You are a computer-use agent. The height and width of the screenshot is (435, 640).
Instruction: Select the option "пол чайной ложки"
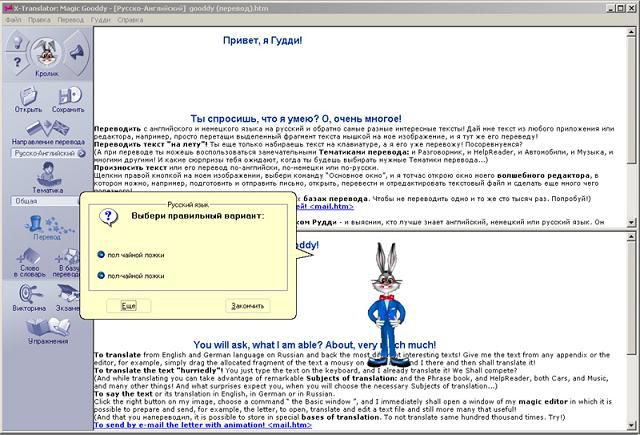(x=101, y=254)
